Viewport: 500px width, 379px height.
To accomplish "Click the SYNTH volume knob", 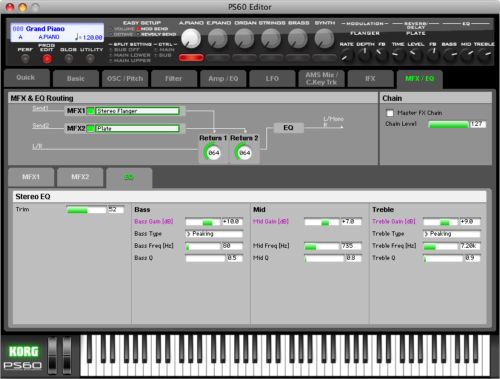I will pos(324,38).
